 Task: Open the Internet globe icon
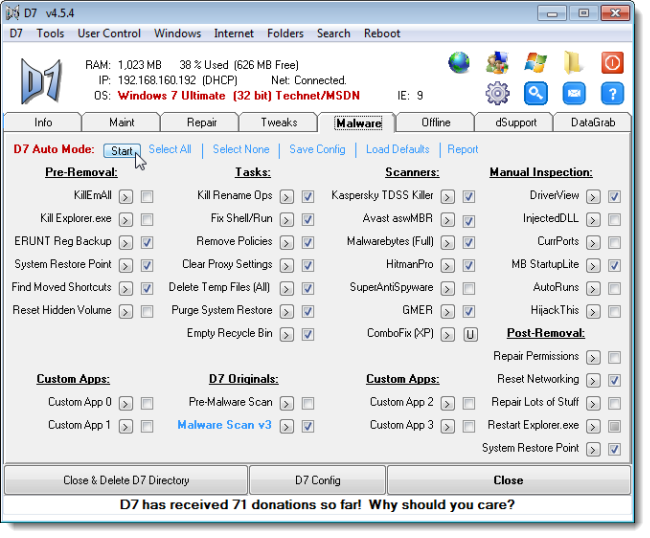(x=459, y=63)
